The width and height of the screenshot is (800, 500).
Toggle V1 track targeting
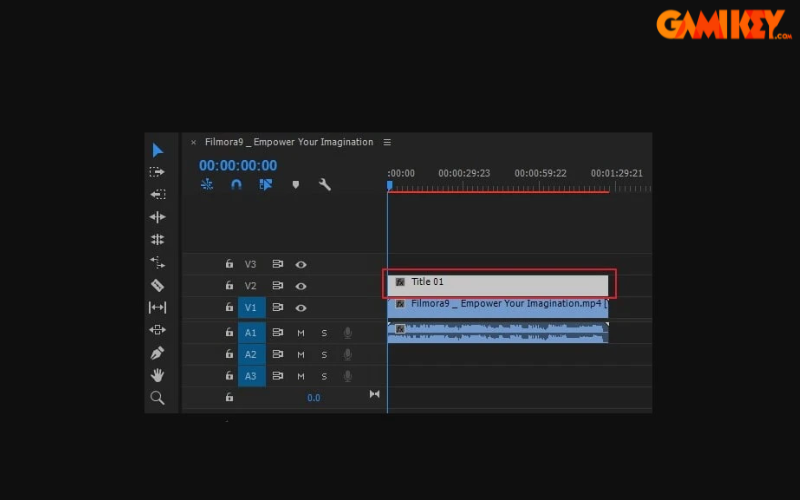point(252,308)
